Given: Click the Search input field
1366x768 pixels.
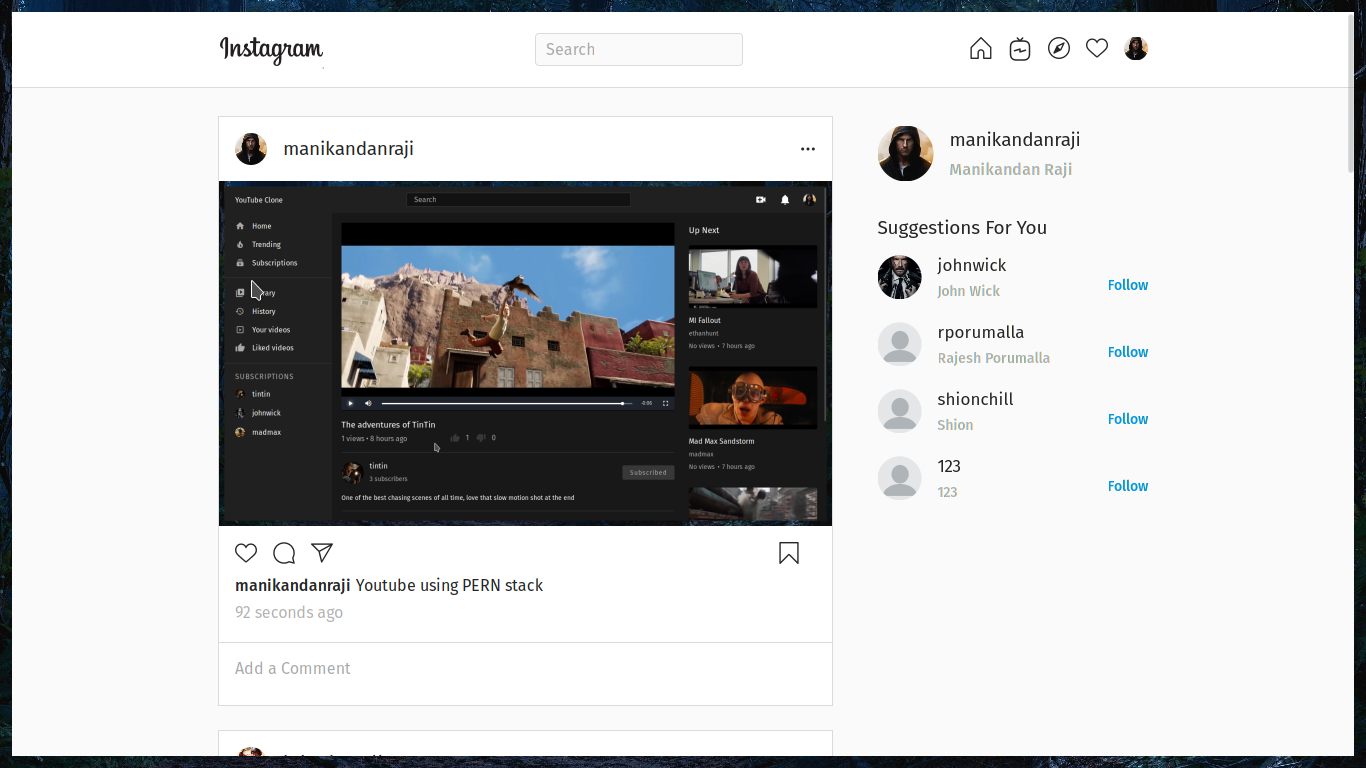Looking at the screenshot, I should click(x=639, y=49).
